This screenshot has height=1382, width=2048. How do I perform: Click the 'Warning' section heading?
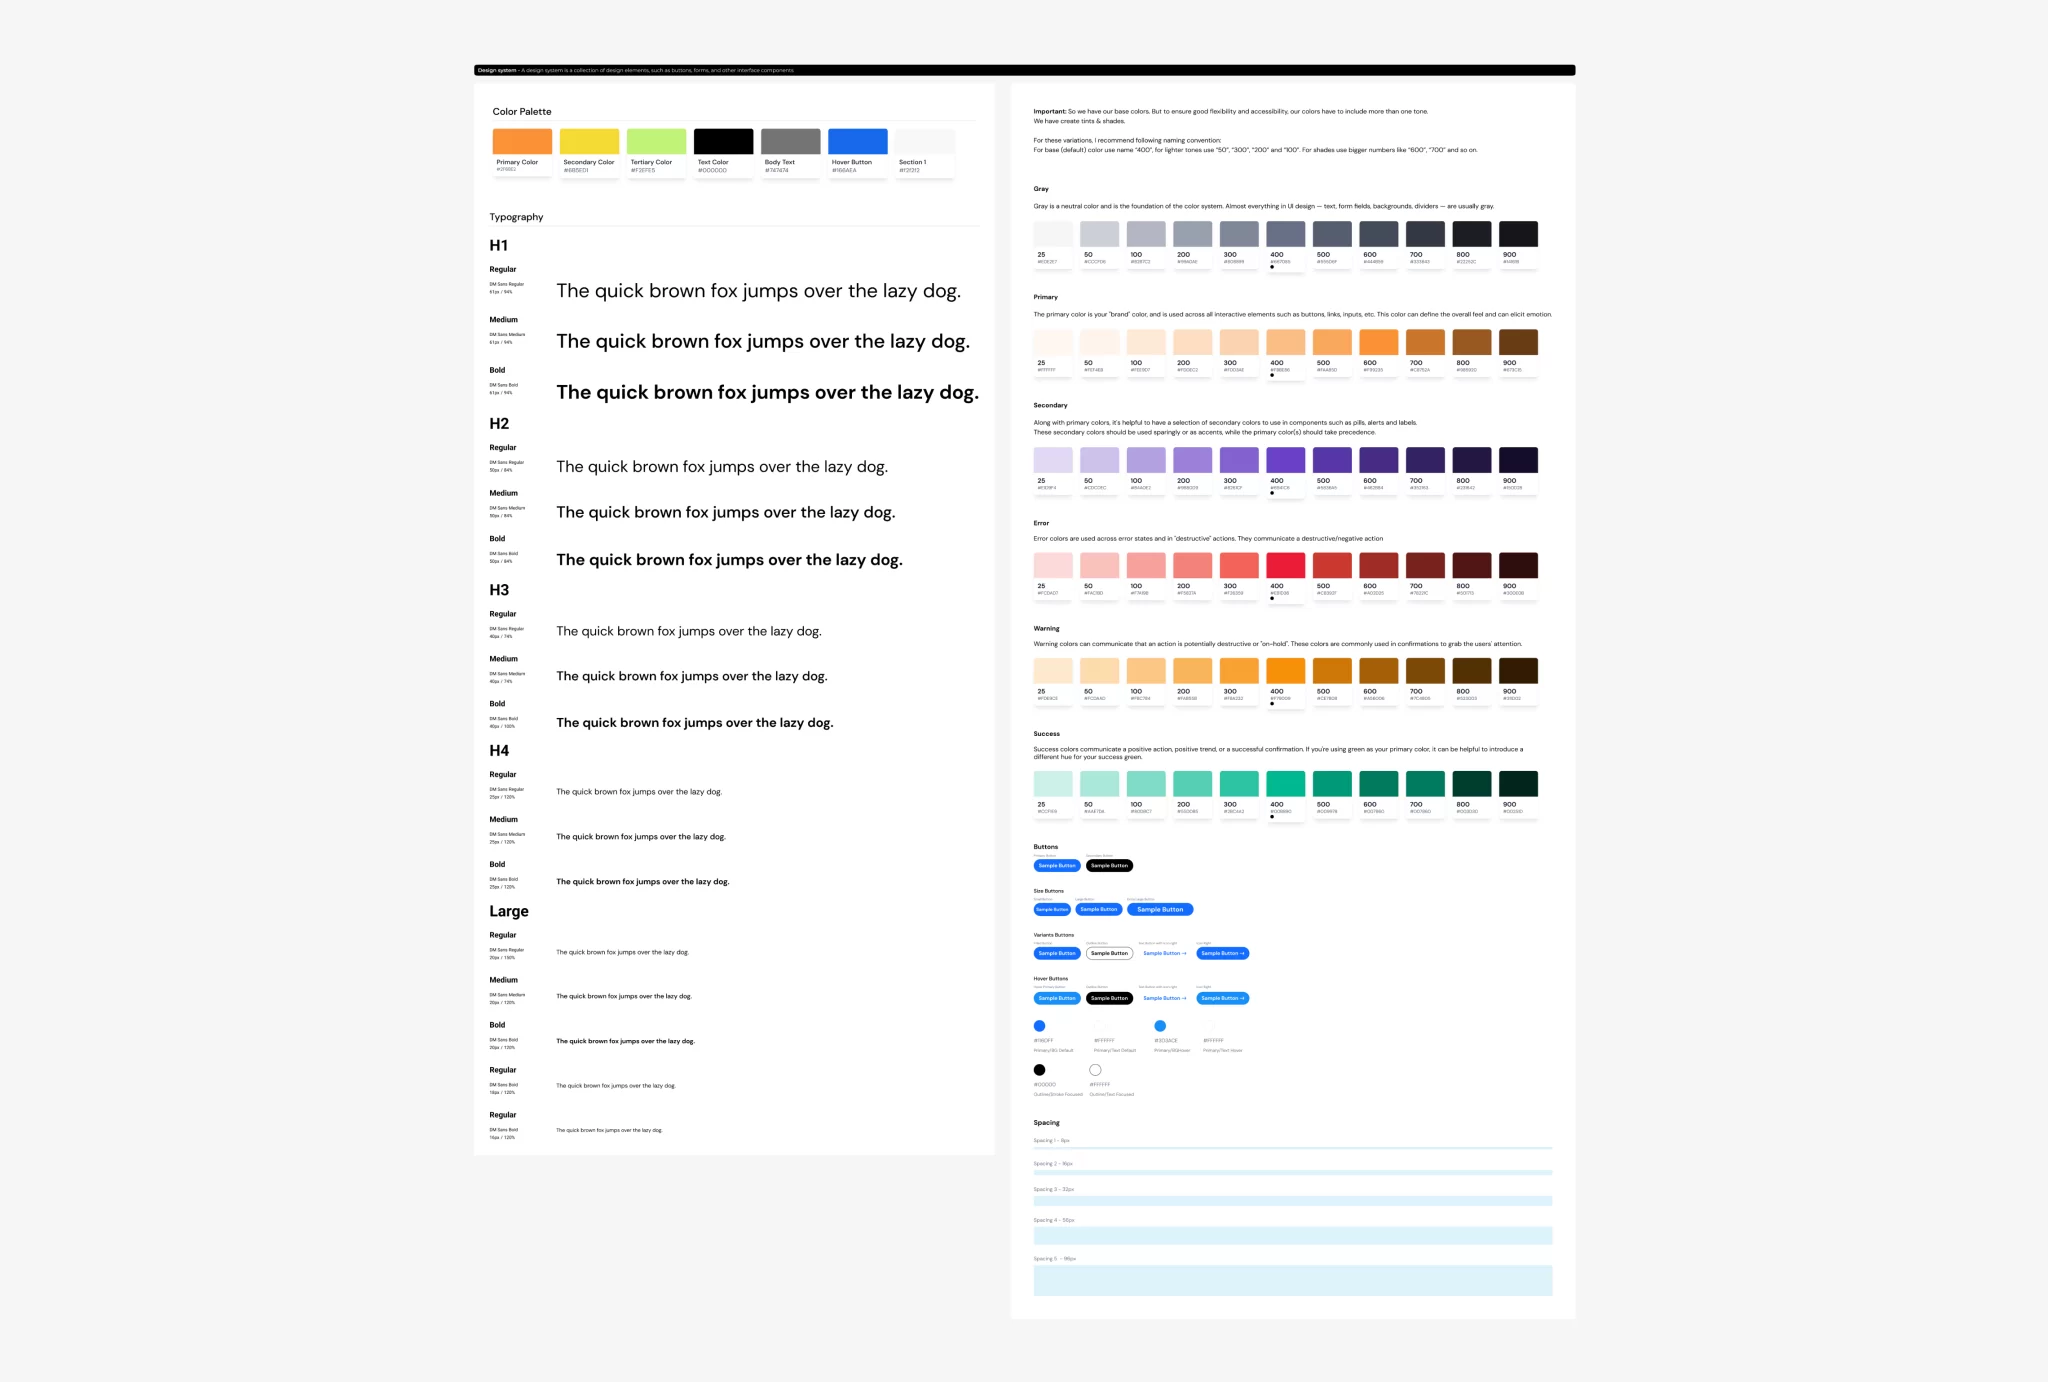pyautogui.click(x=1046, y=629)
